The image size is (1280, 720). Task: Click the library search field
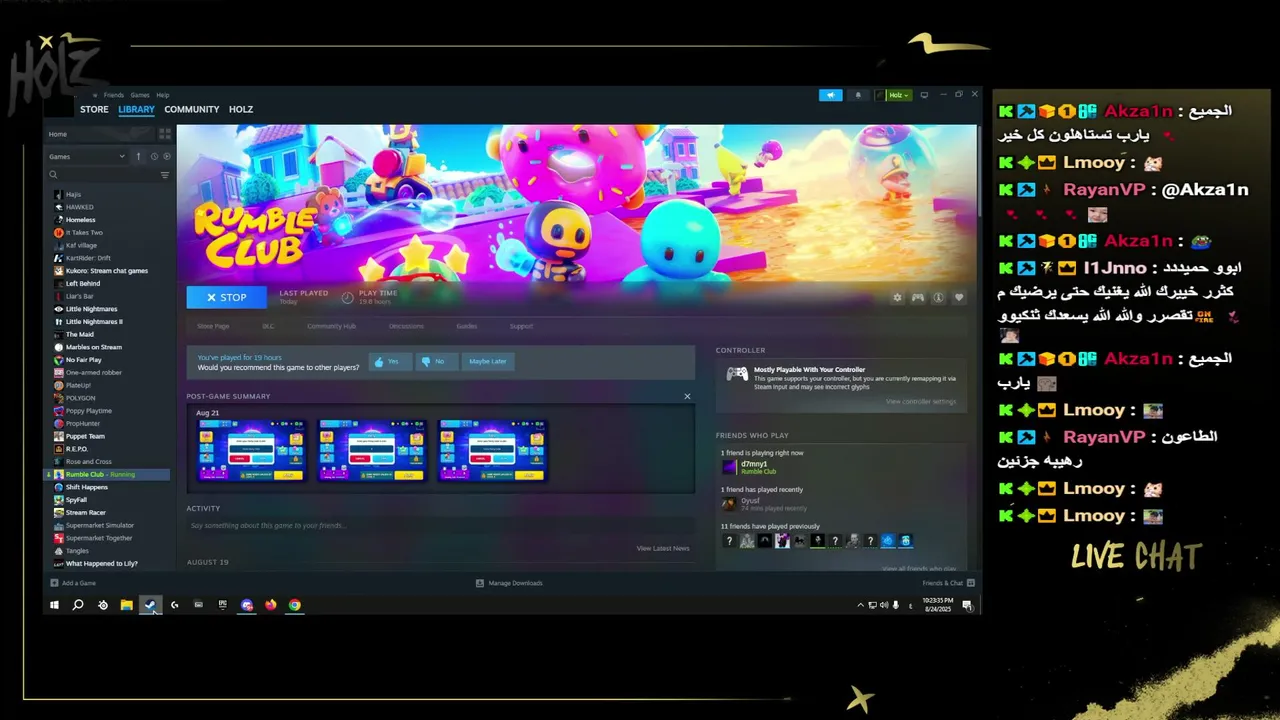click(x=102, y=175)
